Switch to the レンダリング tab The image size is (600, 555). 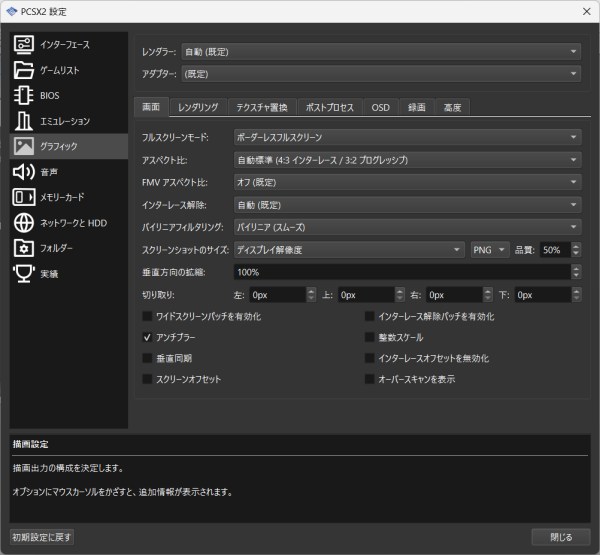[x=198, y=108]
